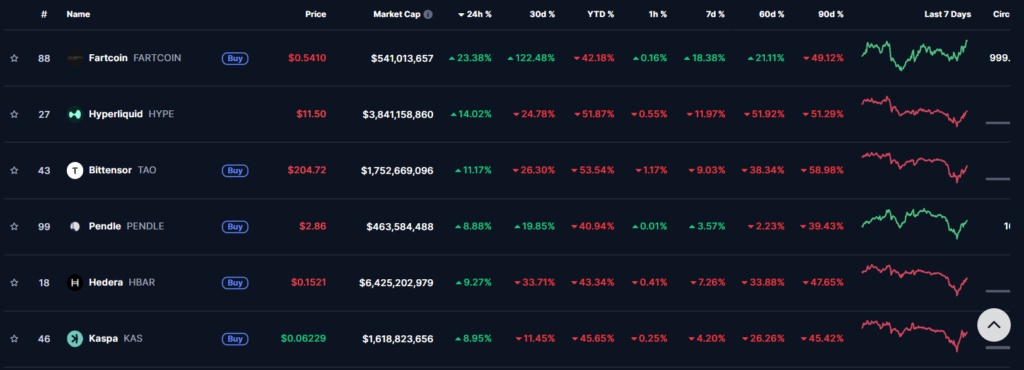This screenshot has width=1024, height=370.
Task: Sort the table by 24h % column
Action: 475,14
